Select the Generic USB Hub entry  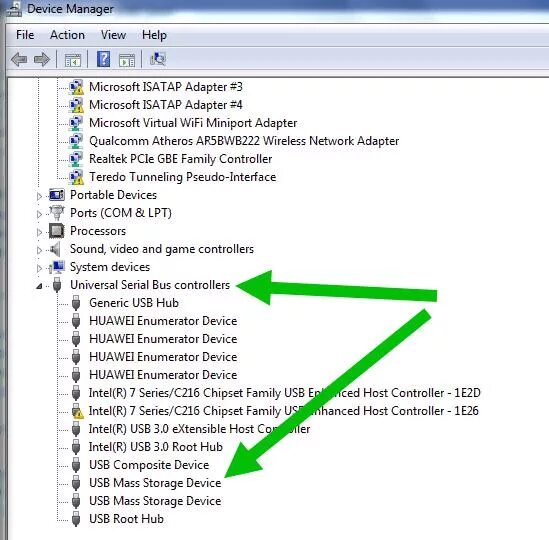click(134, 303)
